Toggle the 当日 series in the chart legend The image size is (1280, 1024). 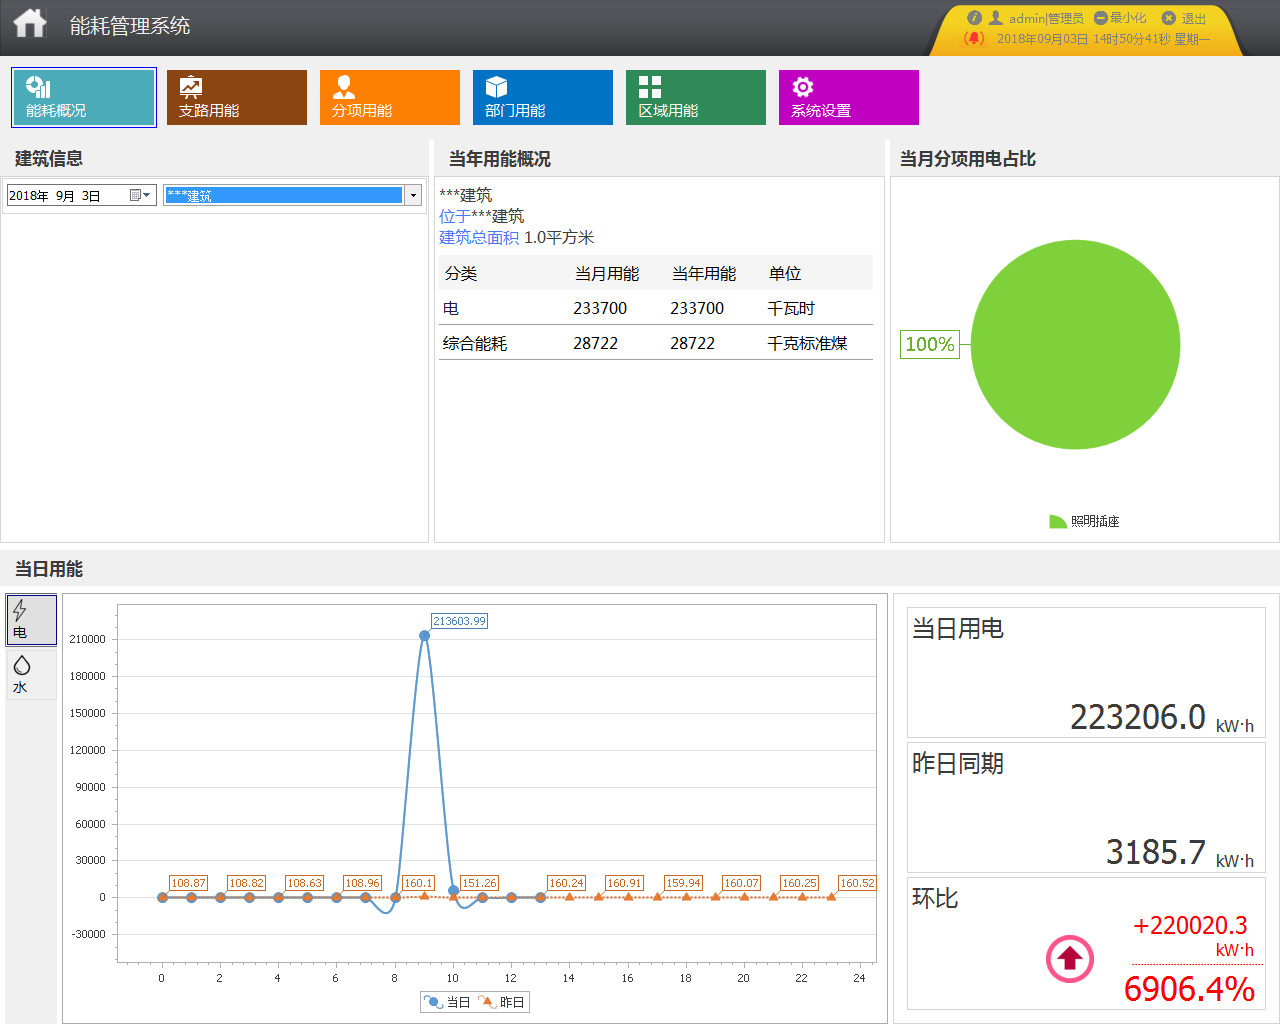tap(447, 1002)
